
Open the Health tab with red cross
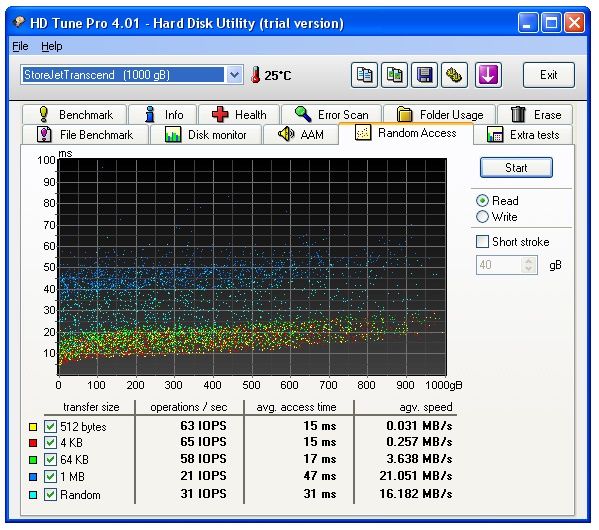239,115
